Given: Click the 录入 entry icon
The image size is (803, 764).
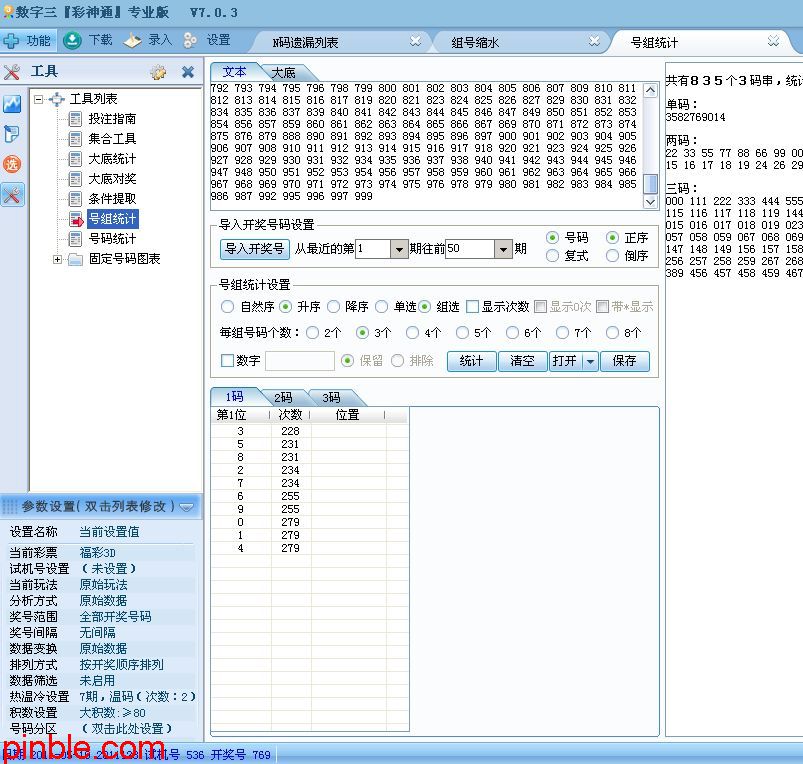Looking at the screenshot, I should pyautogui.click(x=132, y=41).
